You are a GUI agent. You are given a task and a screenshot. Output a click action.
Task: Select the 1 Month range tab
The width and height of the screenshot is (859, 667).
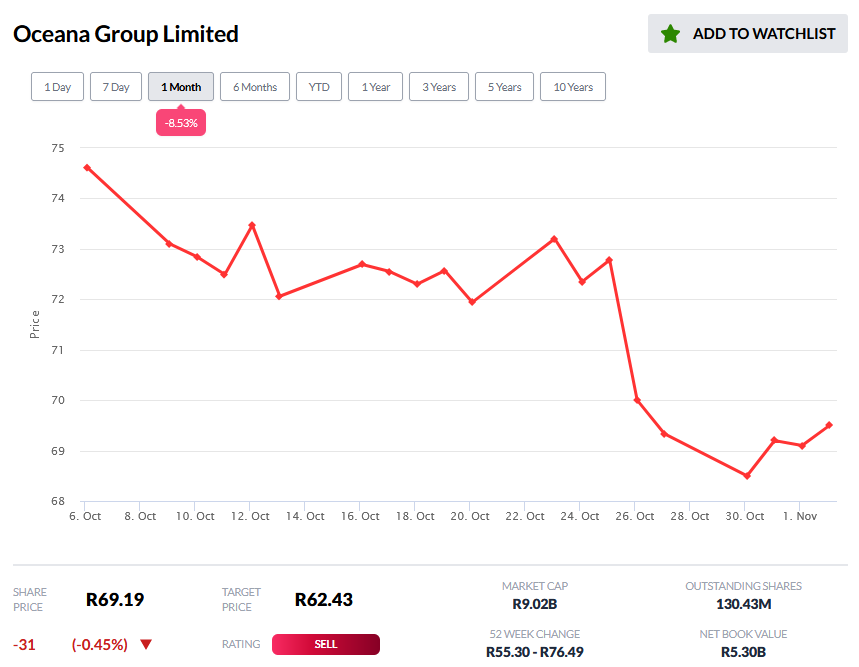(181, 87)
